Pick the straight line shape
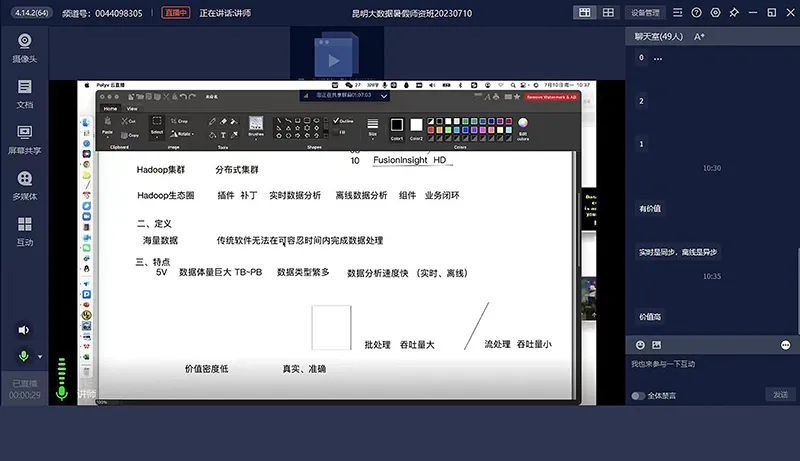 point(279,121)
